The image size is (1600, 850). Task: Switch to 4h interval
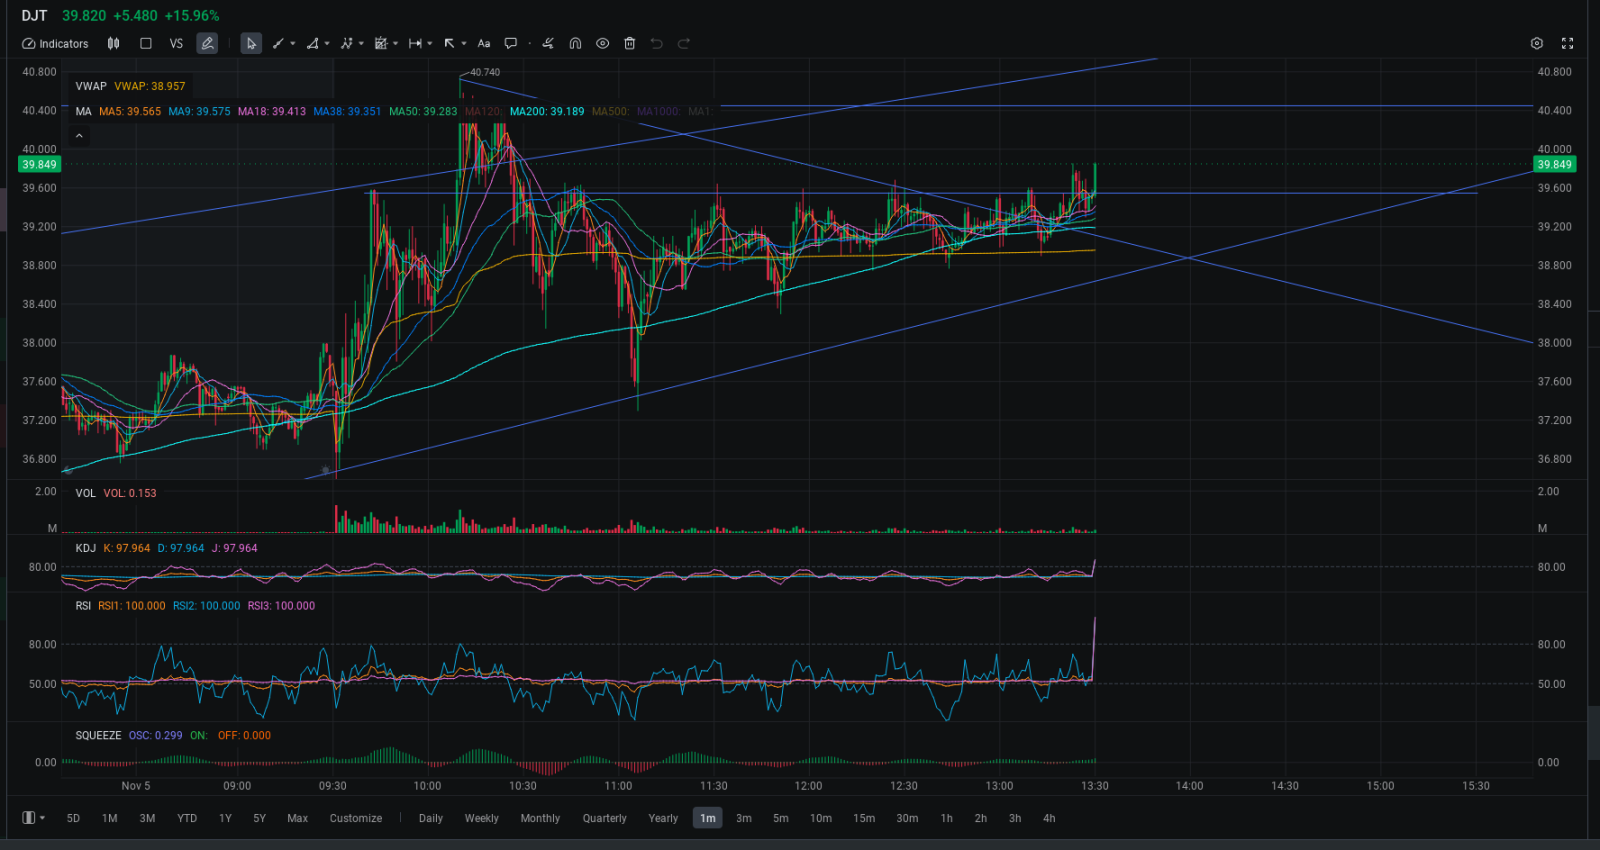point(1049,818)
